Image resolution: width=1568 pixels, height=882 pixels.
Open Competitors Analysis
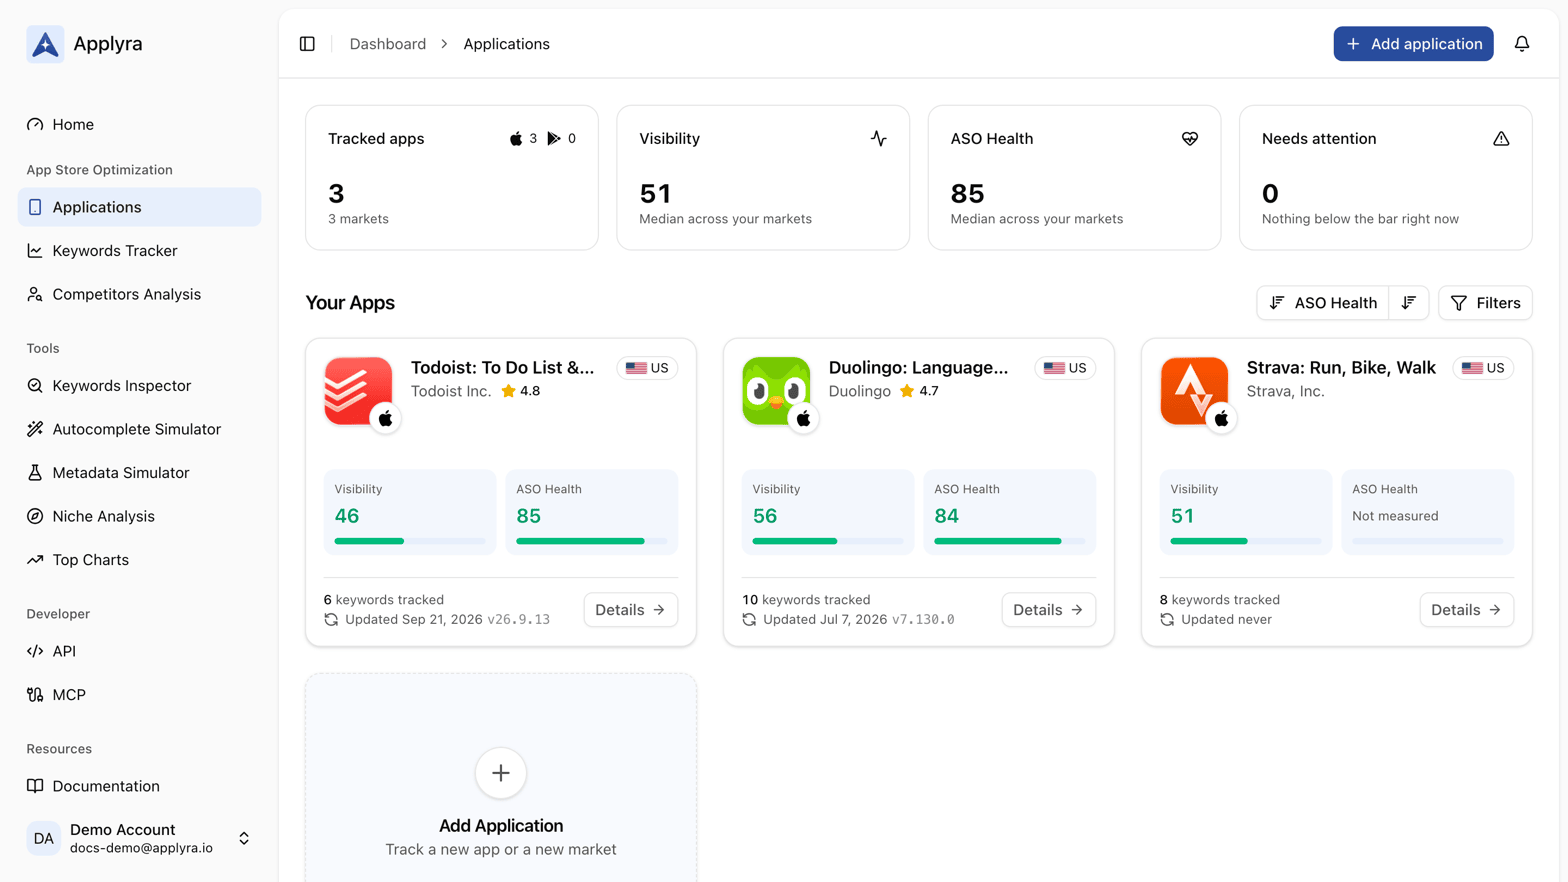pos(139,294)
